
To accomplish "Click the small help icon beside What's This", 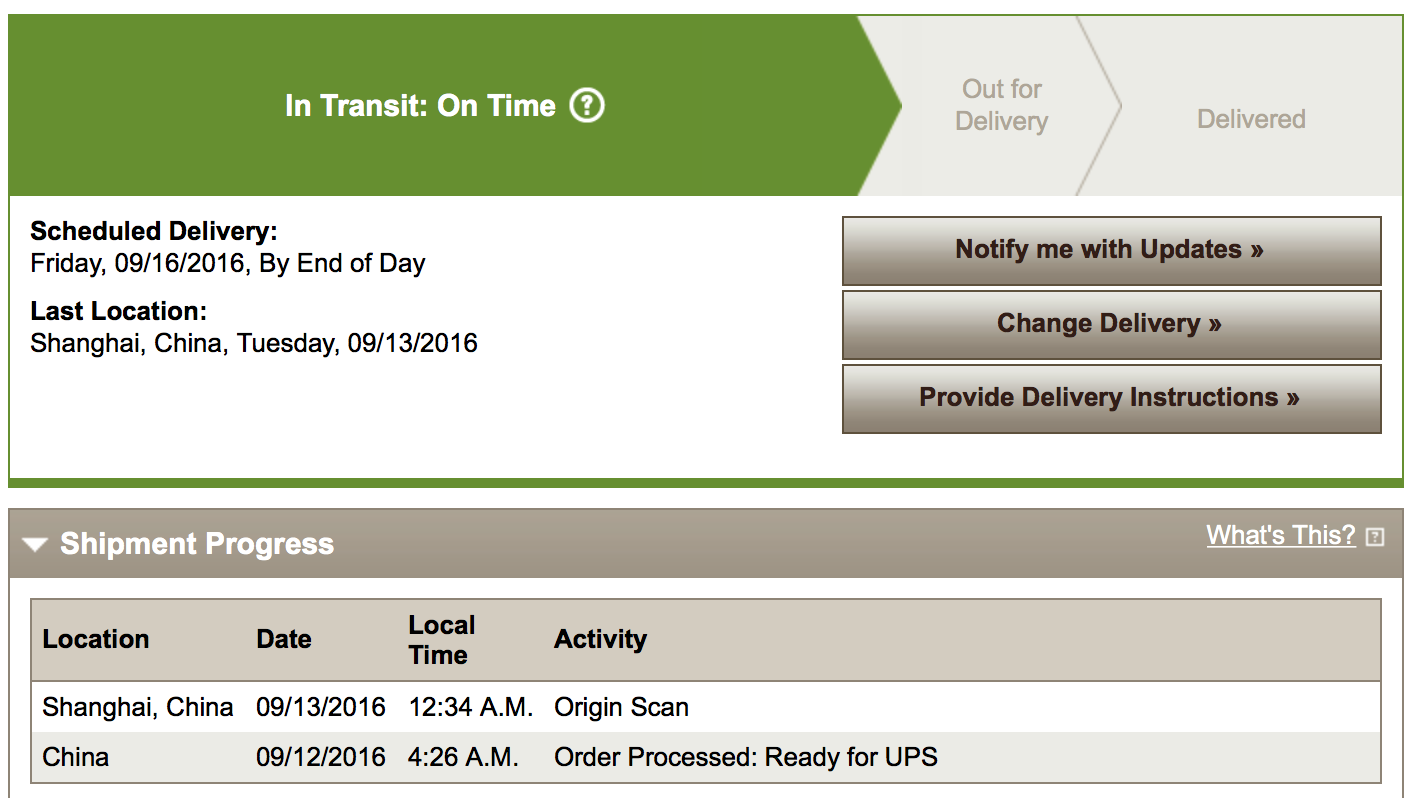I will tap(1375, 537).
